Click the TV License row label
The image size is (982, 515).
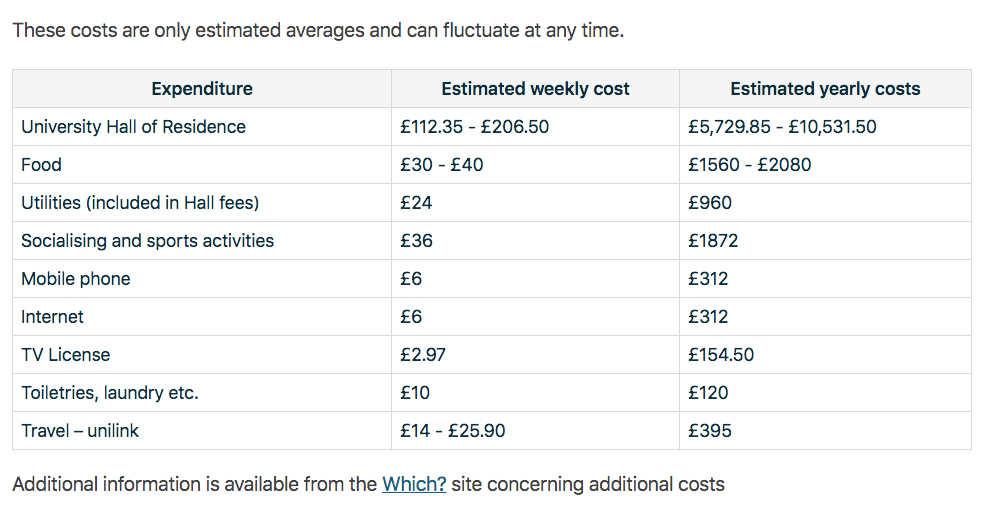[x=65, y=355]
